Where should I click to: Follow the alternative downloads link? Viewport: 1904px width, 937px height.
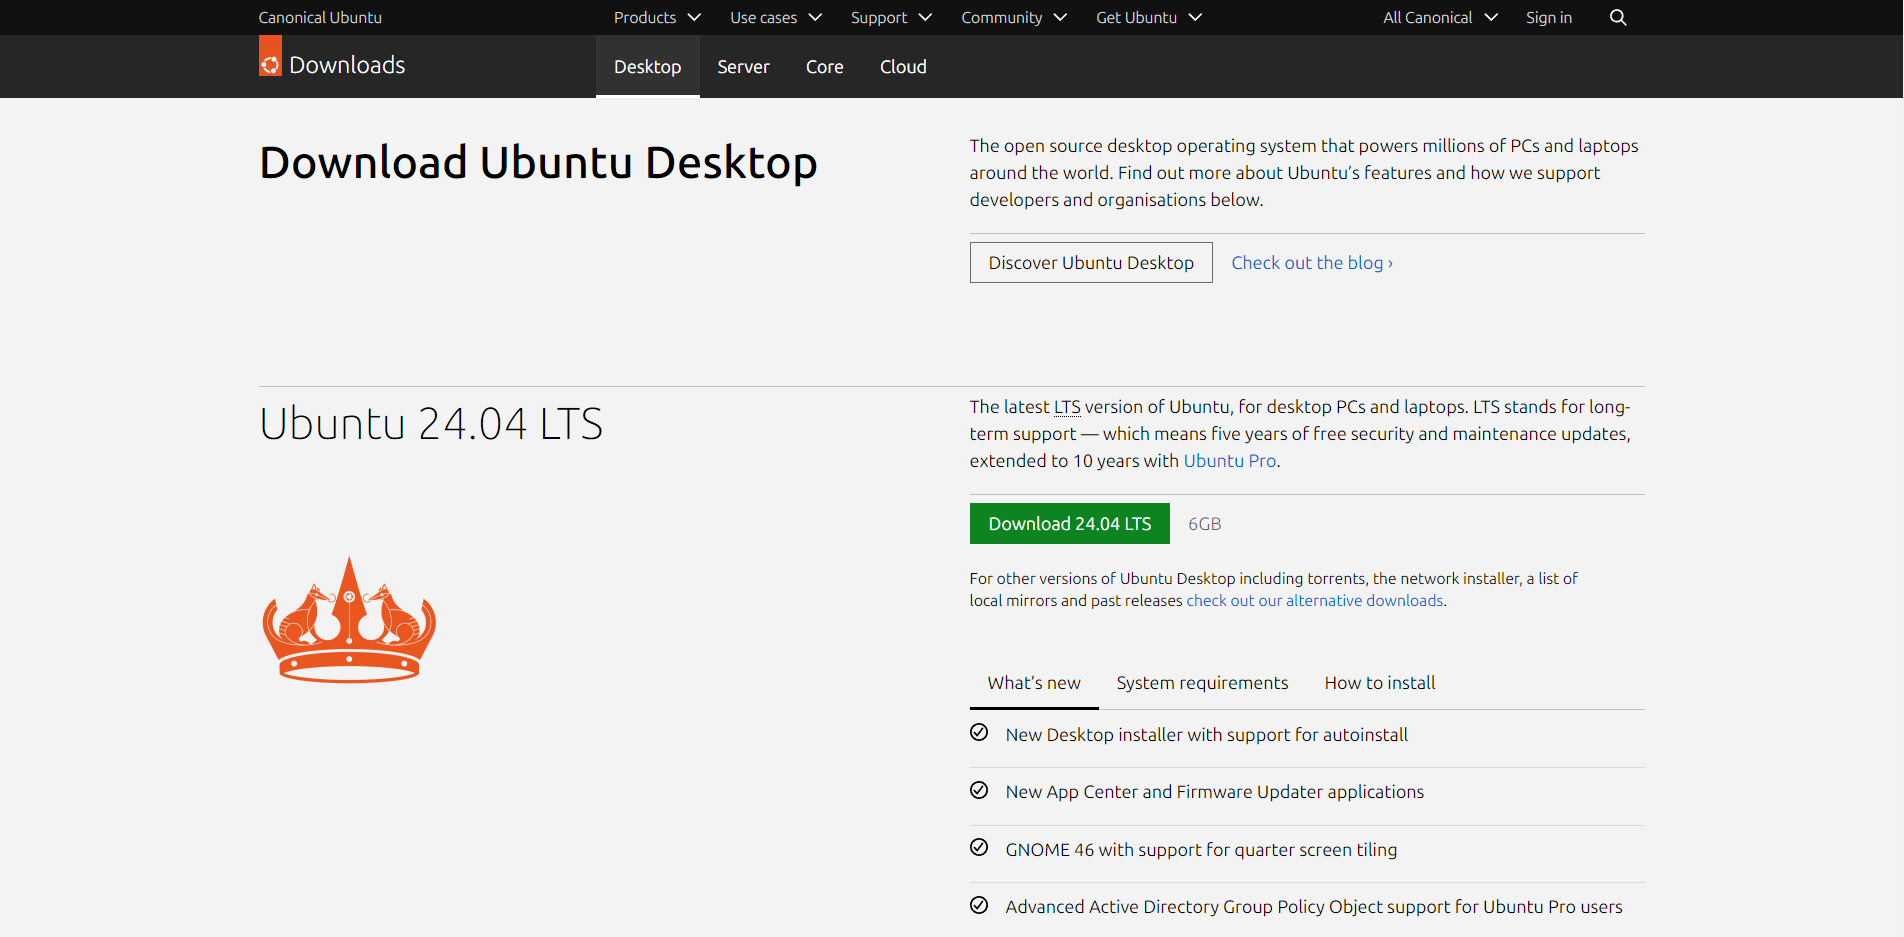click(x=1315, y=601)
